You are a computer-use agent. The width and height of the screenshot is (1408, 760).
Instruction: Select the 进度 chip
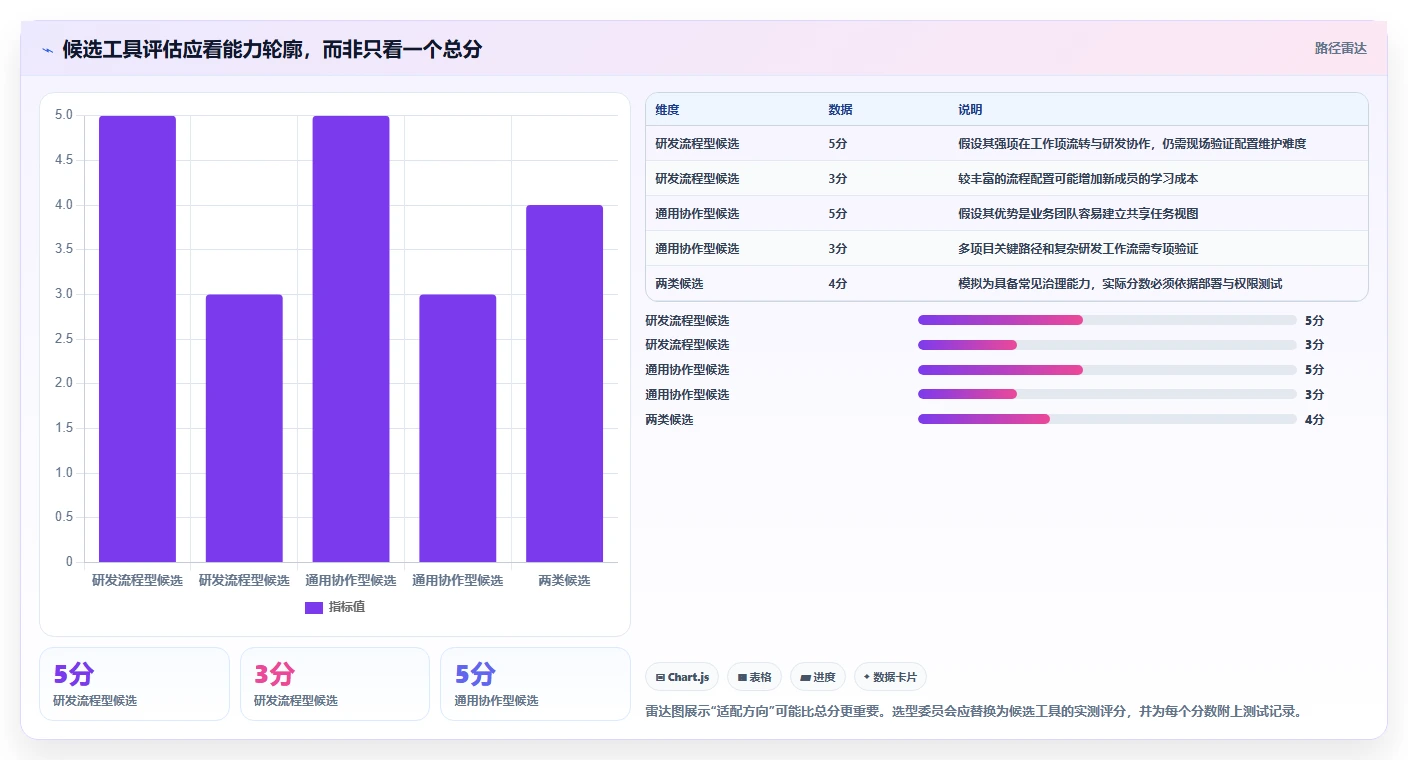pyautogui.click(x=818, y=677)
